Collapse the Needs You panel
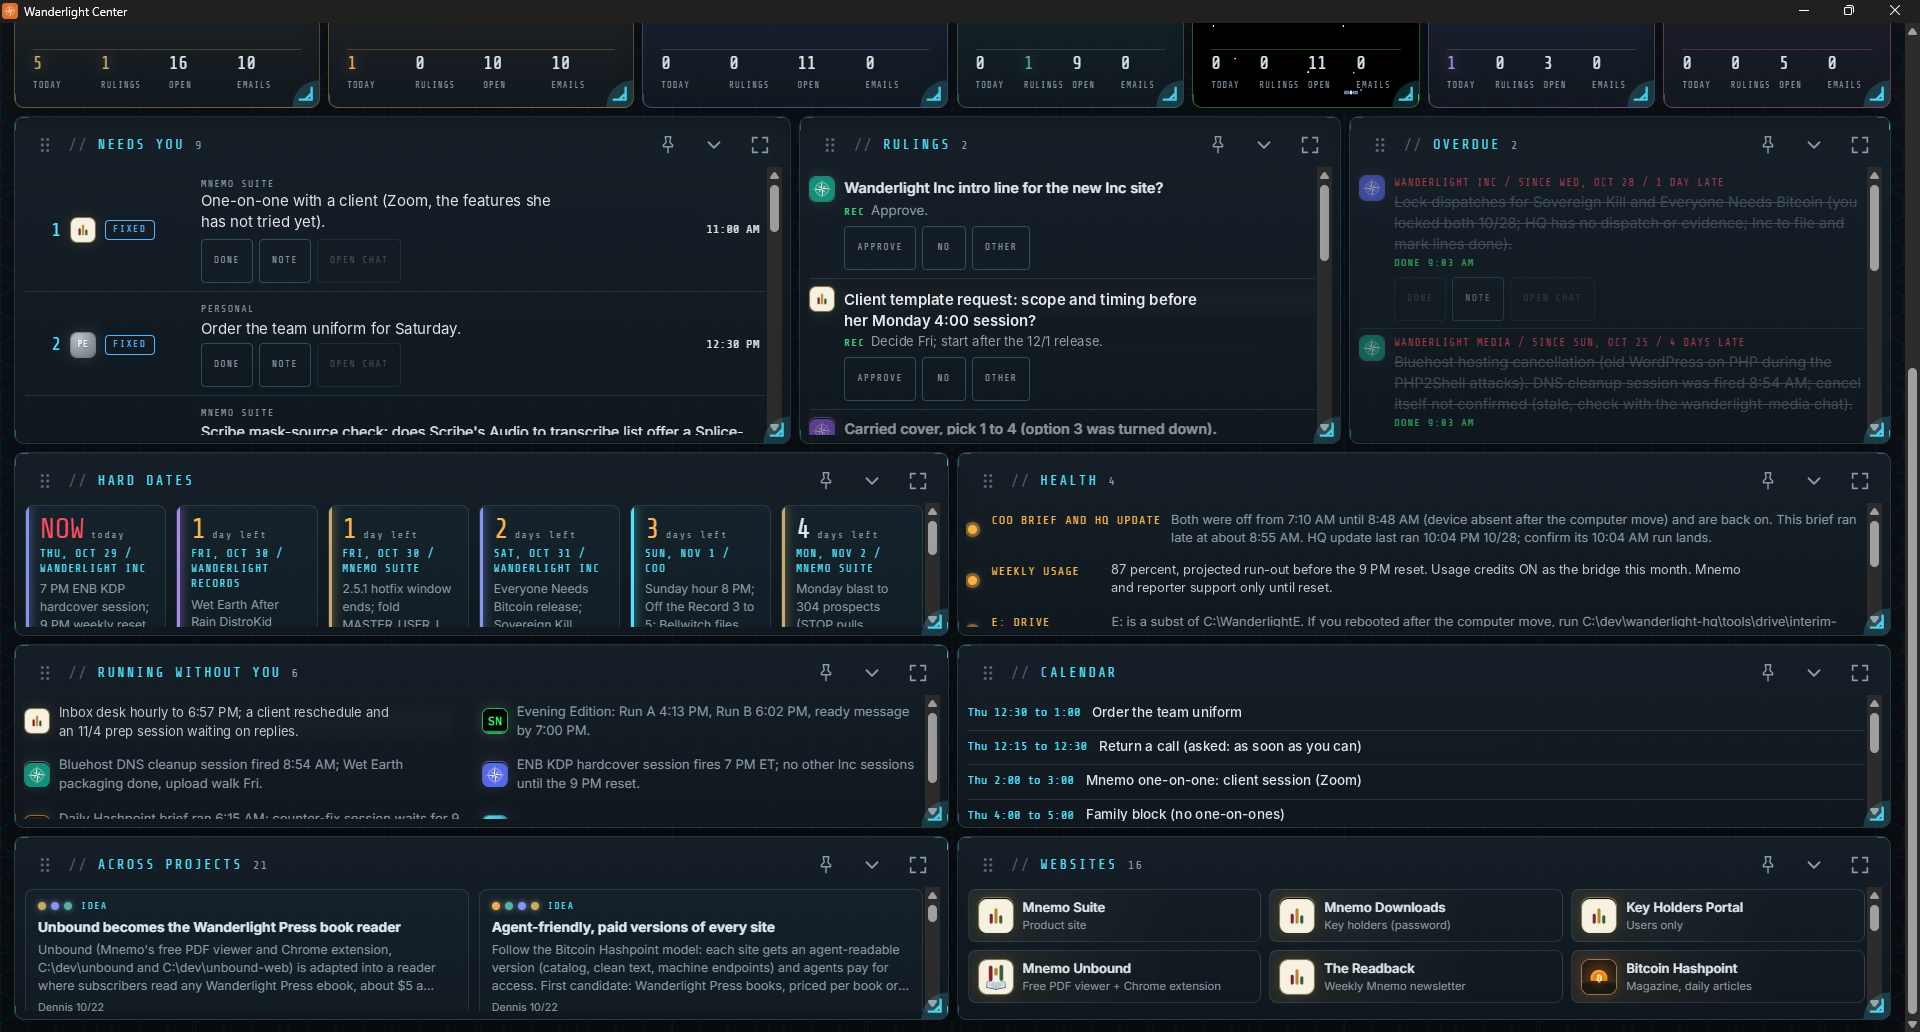Screen dimensions: 1920x1032 click(714, 145)
